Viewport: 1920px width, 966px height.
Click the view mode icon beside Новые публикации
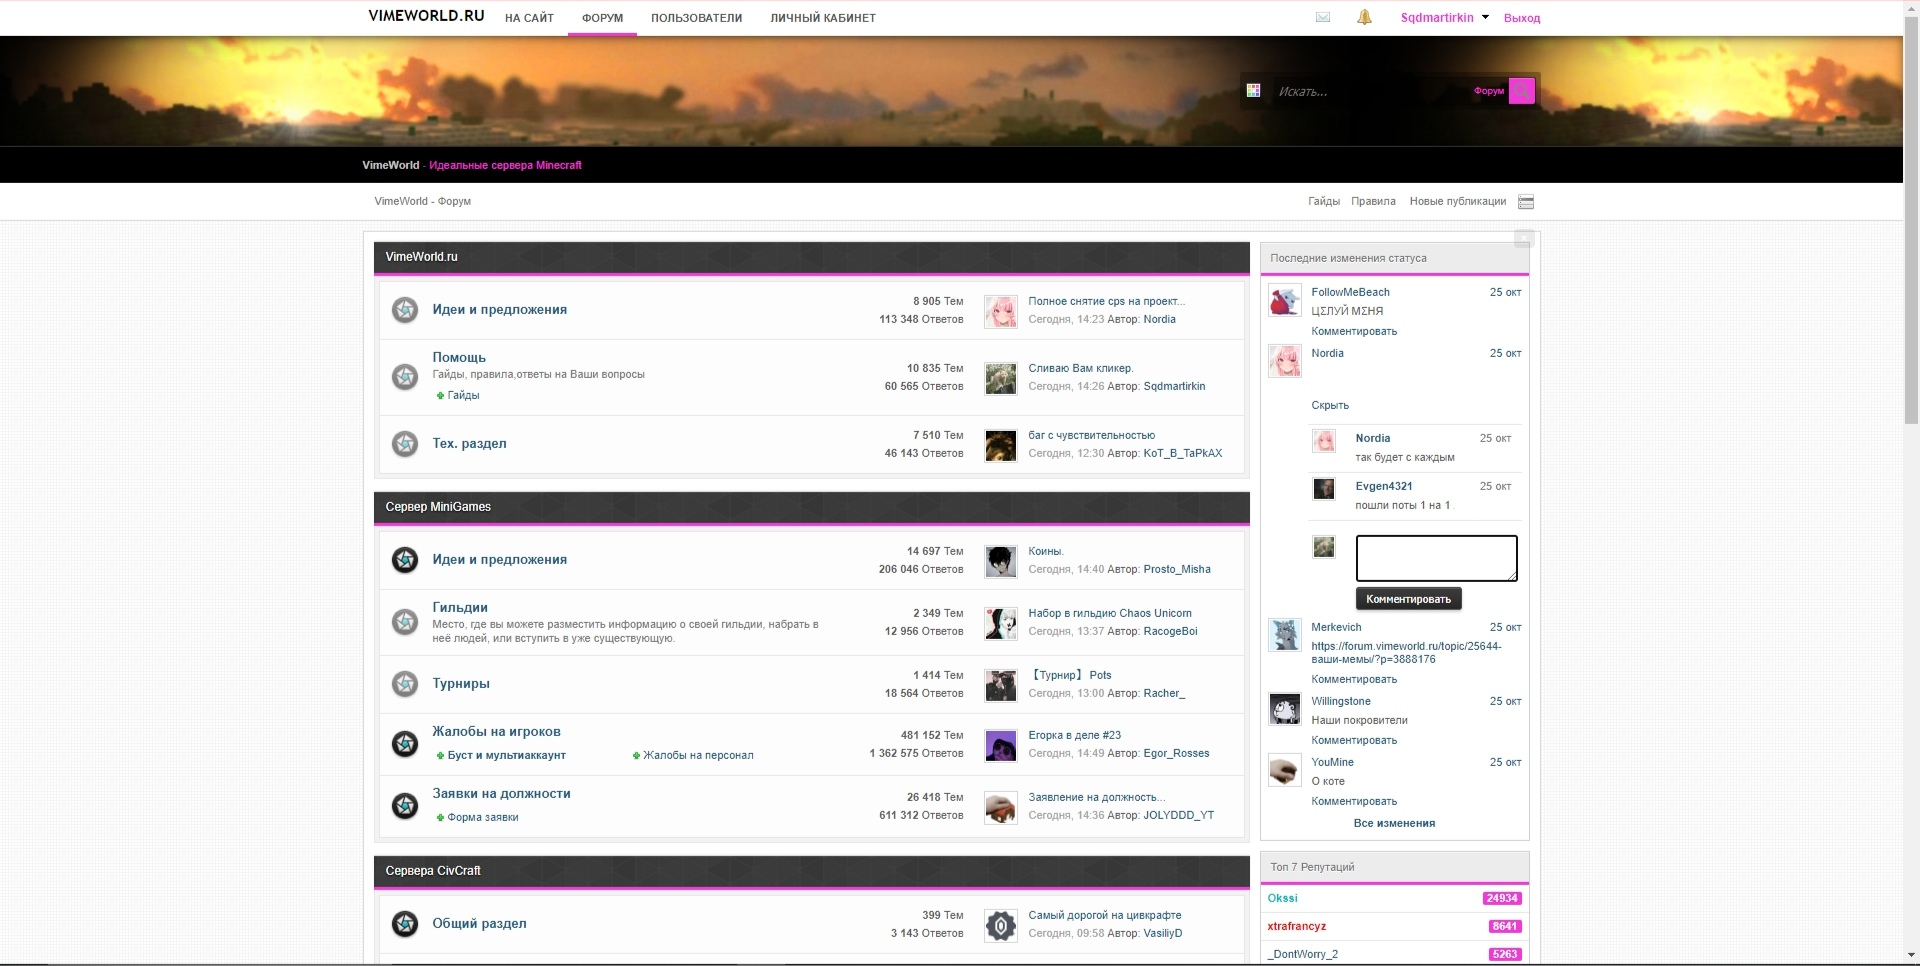point(1526,202)
